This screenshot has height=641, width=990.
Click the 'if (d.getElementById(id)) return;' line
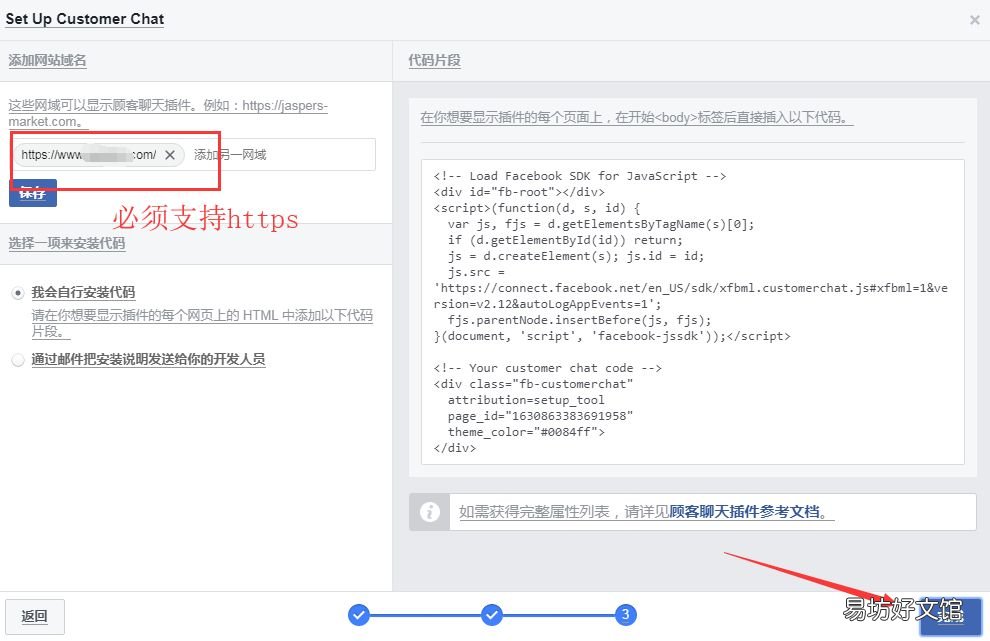565,240
